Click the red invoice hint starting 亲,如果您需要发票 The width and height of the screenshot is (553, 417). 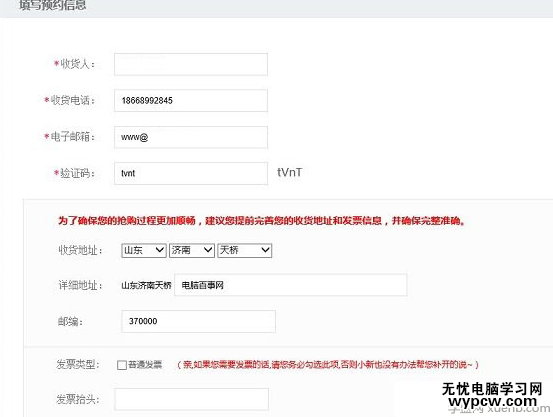click(328, 364)
